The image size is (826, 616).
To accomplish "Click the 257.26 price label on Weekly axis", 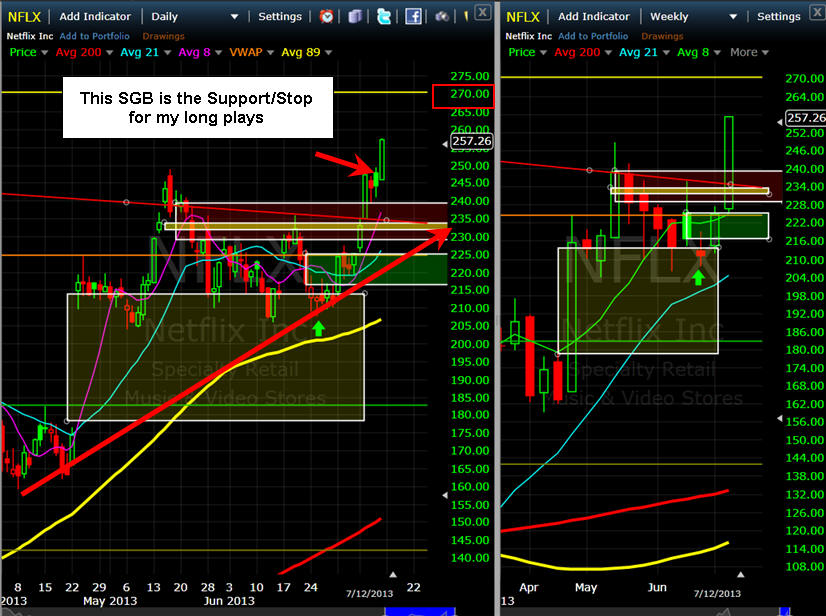I will pos(805,118).
